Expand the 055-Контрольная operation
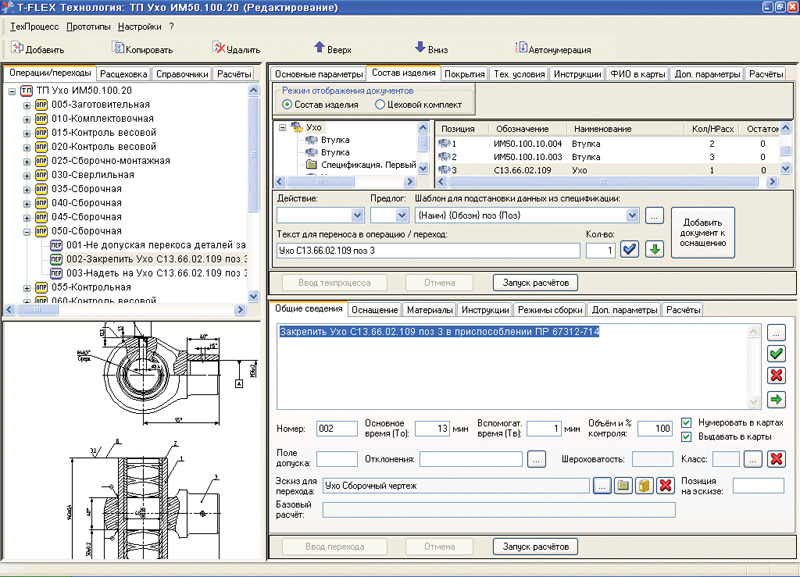The image size is (800, 577). click(27, 288)
